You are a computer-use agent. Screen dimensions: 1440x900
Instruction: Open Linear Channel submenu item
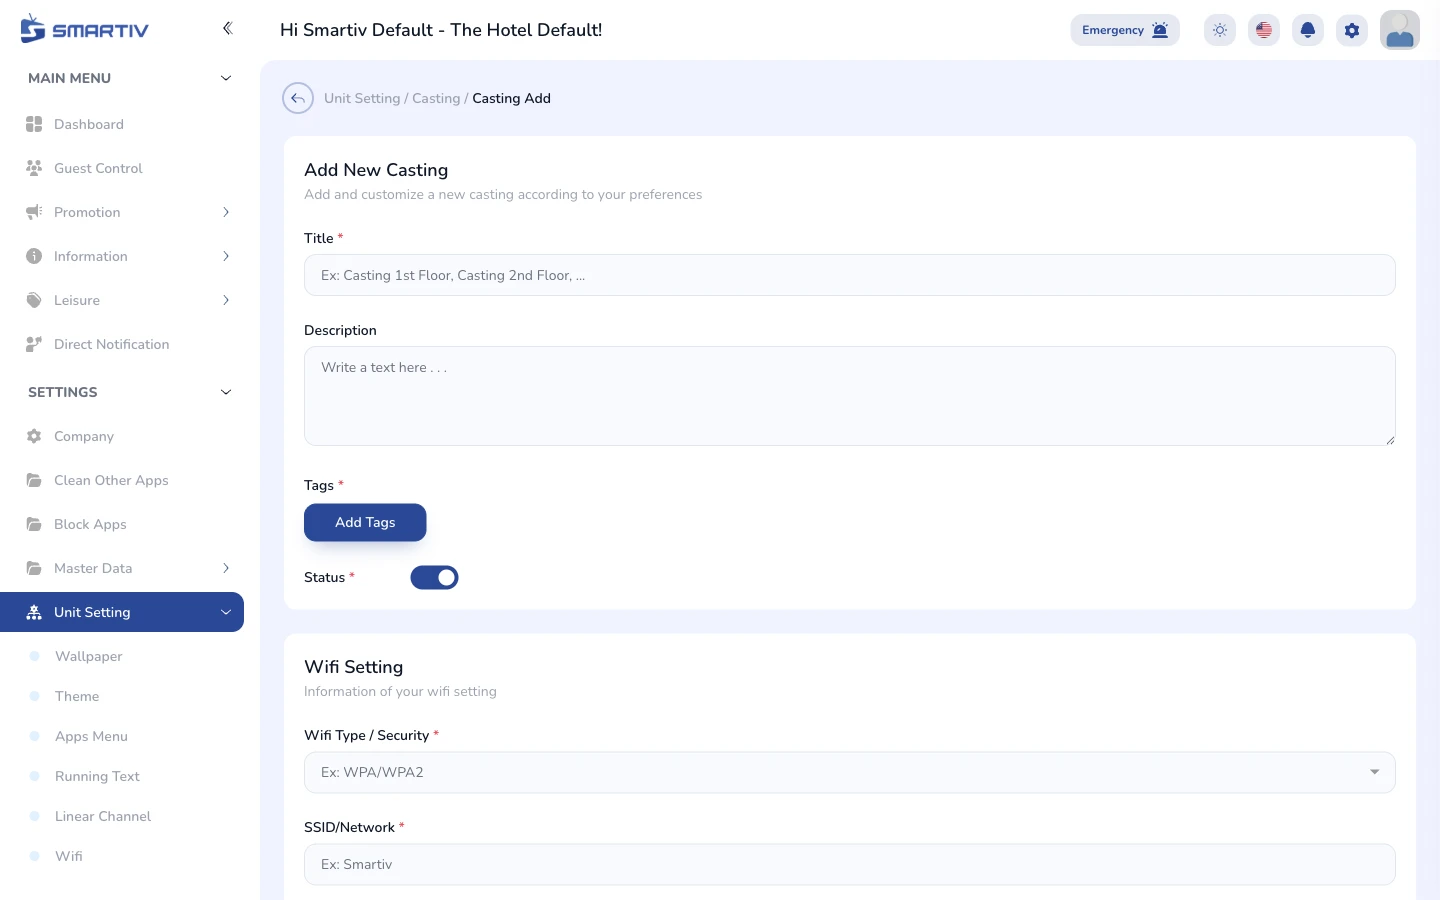[x=103, y=816]
